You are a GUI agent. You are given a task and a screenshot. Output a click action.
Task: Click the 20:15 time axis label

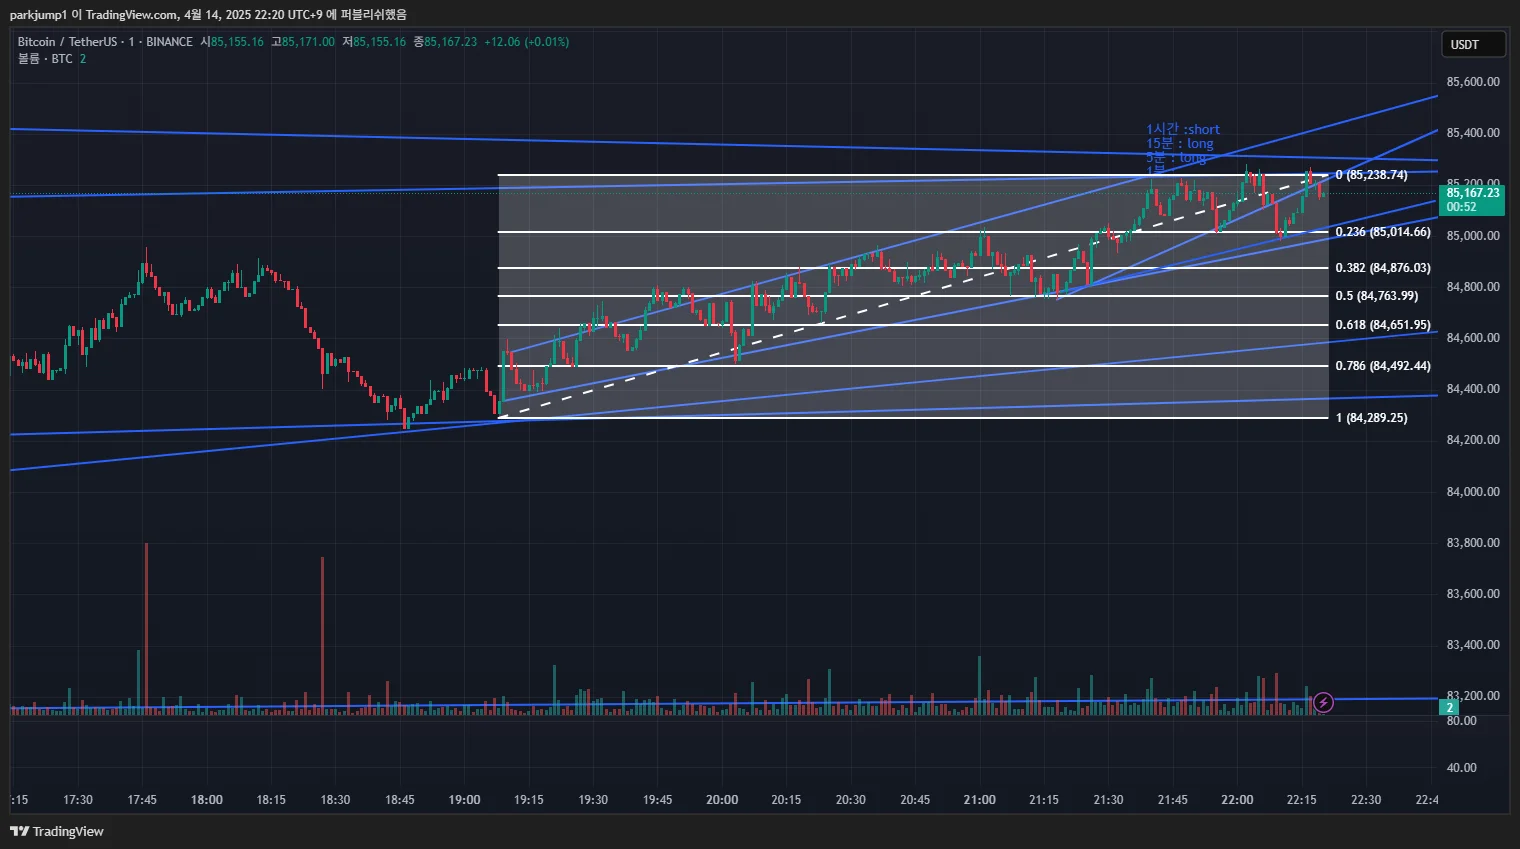(786, 800)
